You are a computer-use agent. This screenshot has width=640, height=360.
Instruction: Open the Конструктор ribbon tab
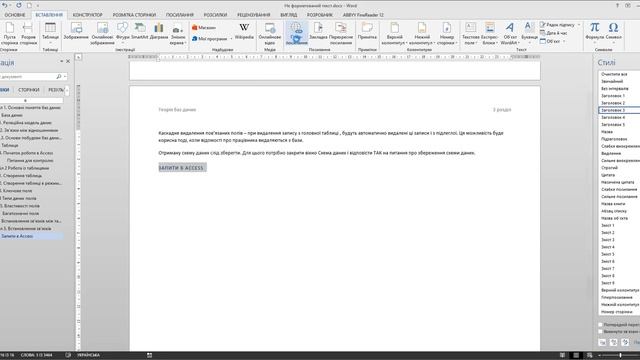coord(87,15)
